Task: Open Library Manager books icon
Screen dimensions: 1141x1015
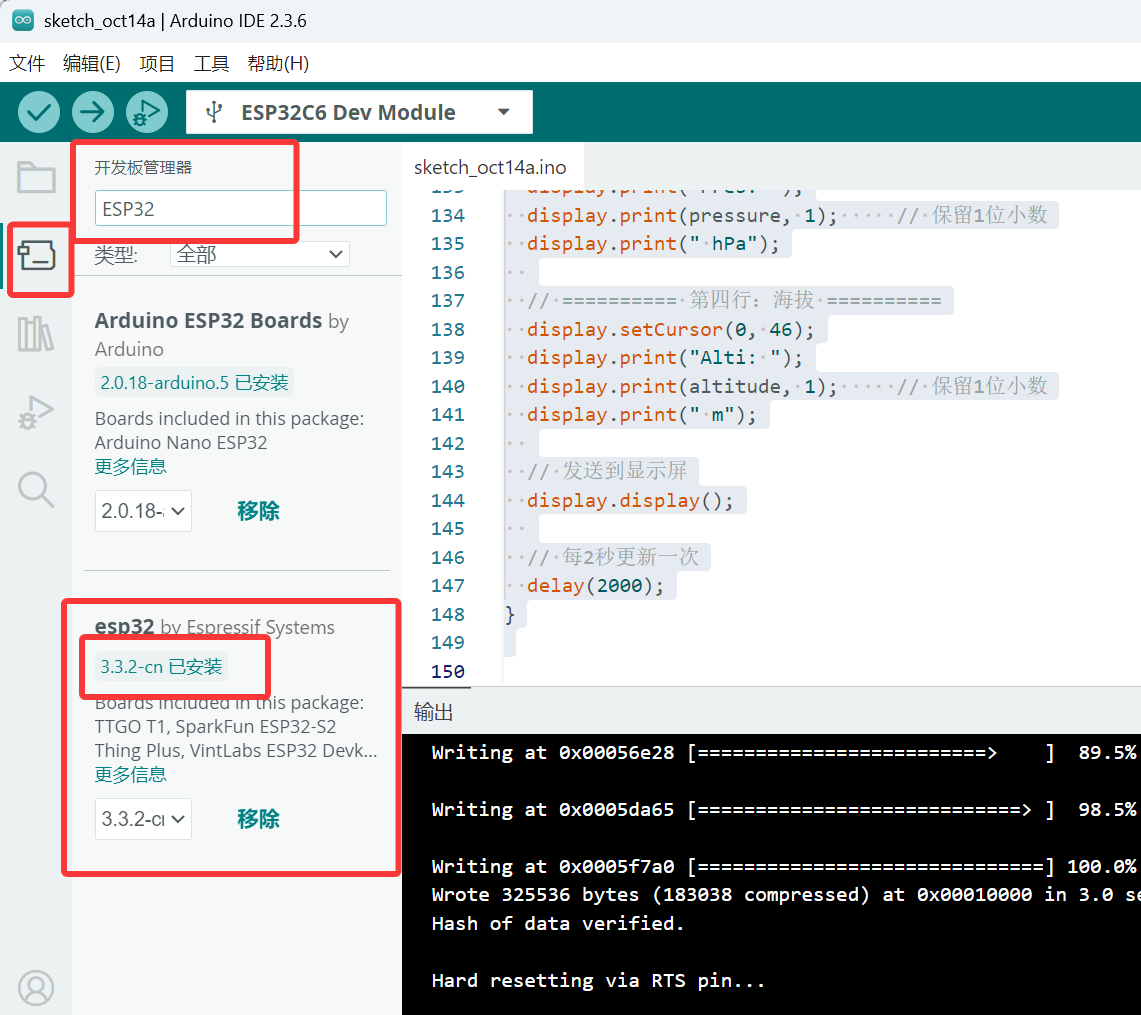Action: 36,334
